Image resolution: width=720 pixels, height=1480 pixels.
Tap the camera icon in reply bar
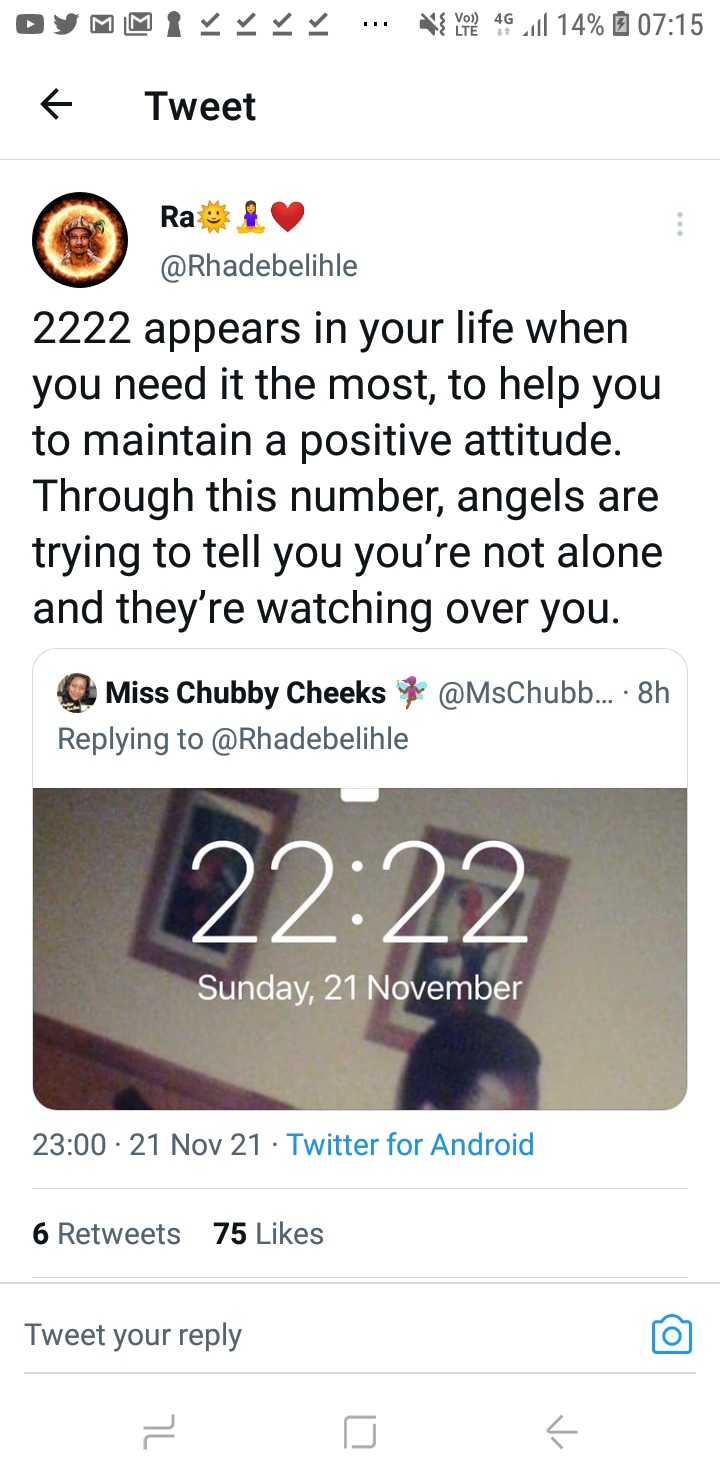(x=671, y=1334)
